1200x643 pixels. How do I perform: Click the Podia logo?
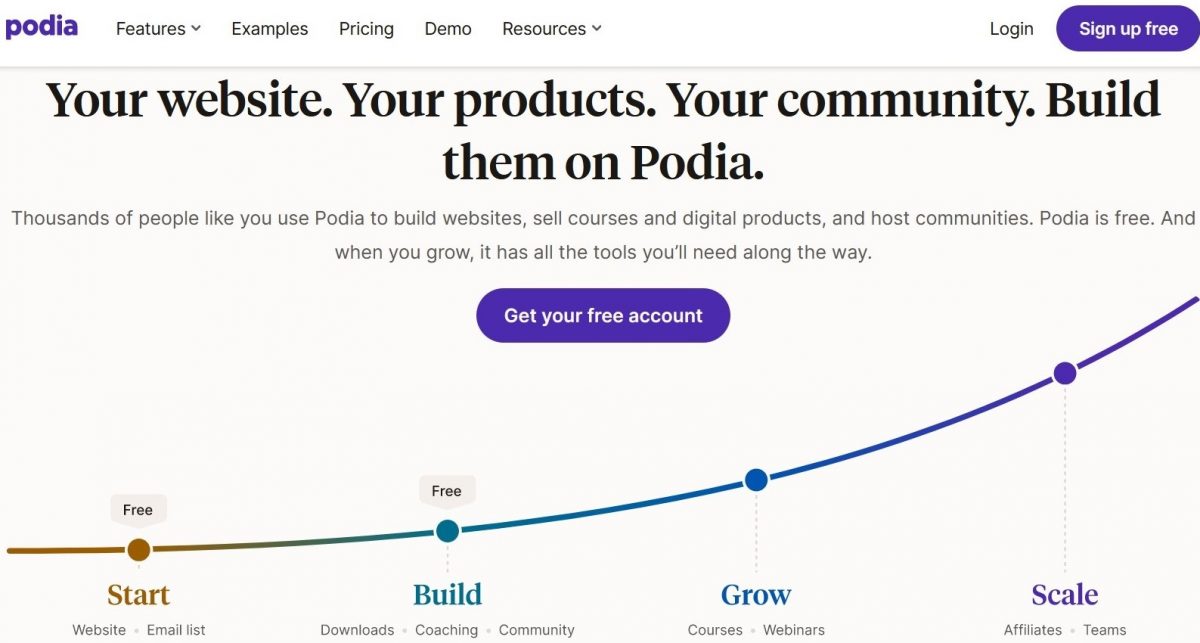(x=41, y=27)
